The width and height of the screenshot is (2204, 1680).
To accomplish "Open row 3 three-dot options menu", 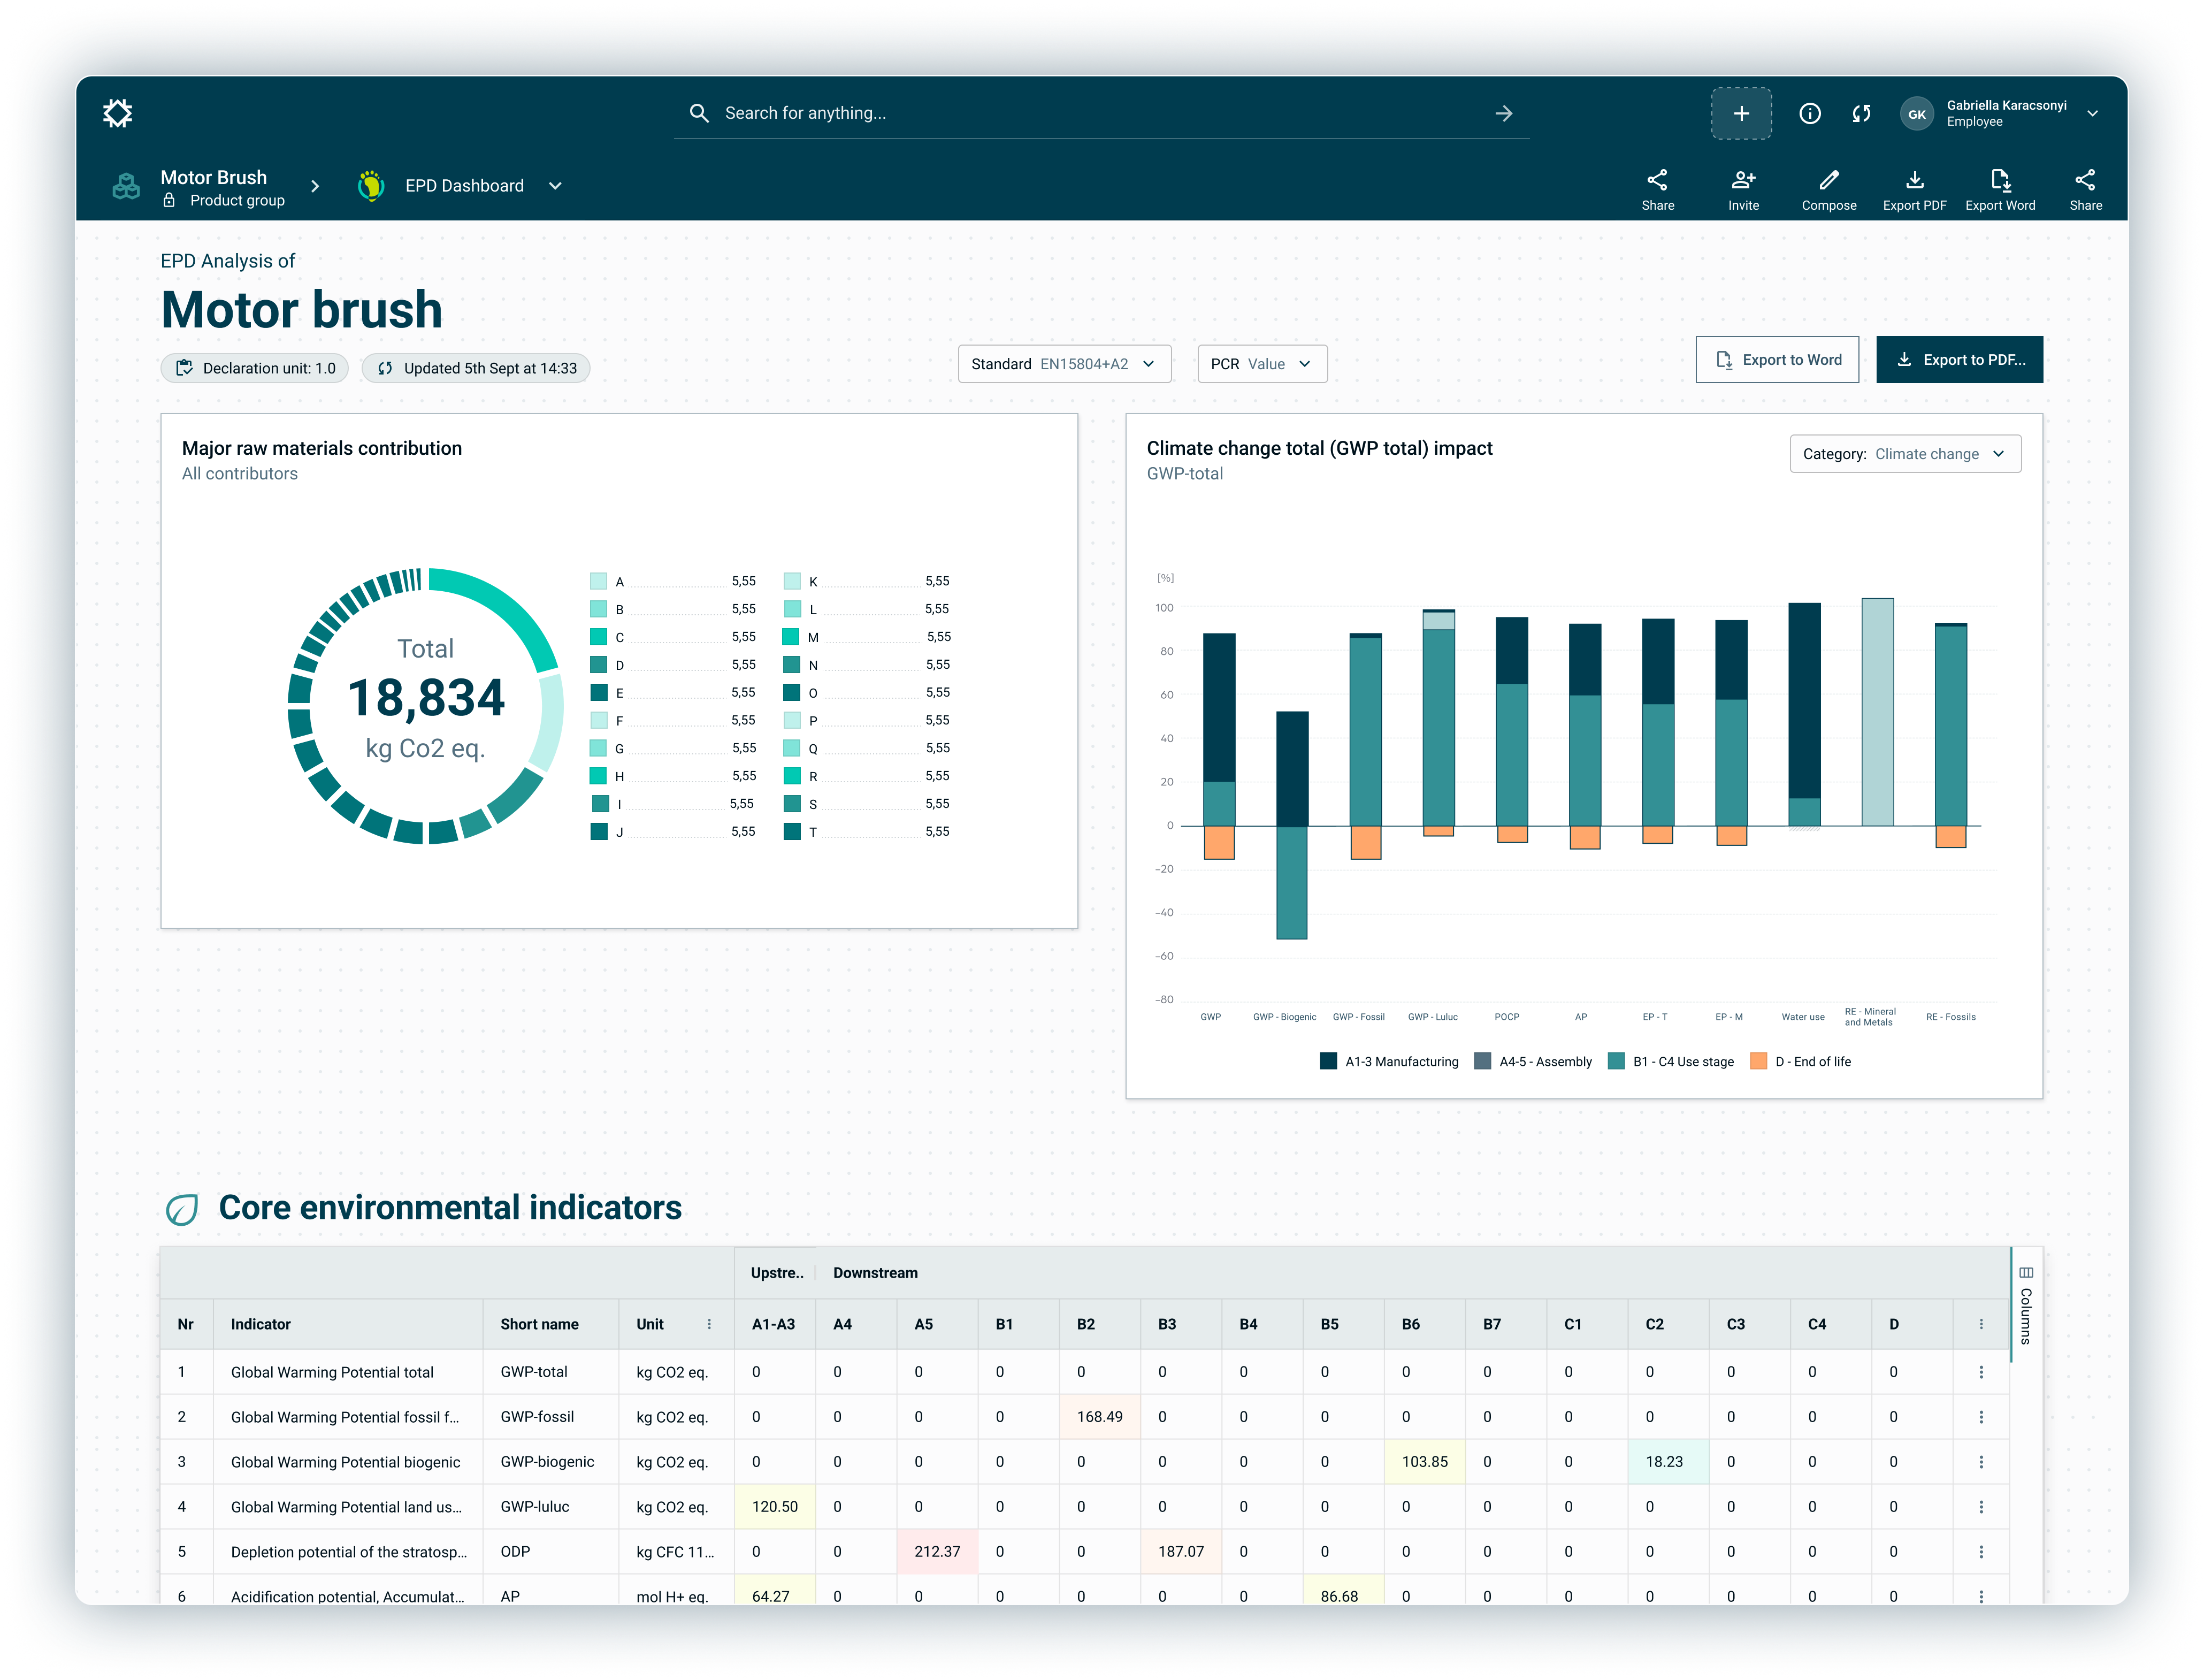I will pos(1981,1462).
